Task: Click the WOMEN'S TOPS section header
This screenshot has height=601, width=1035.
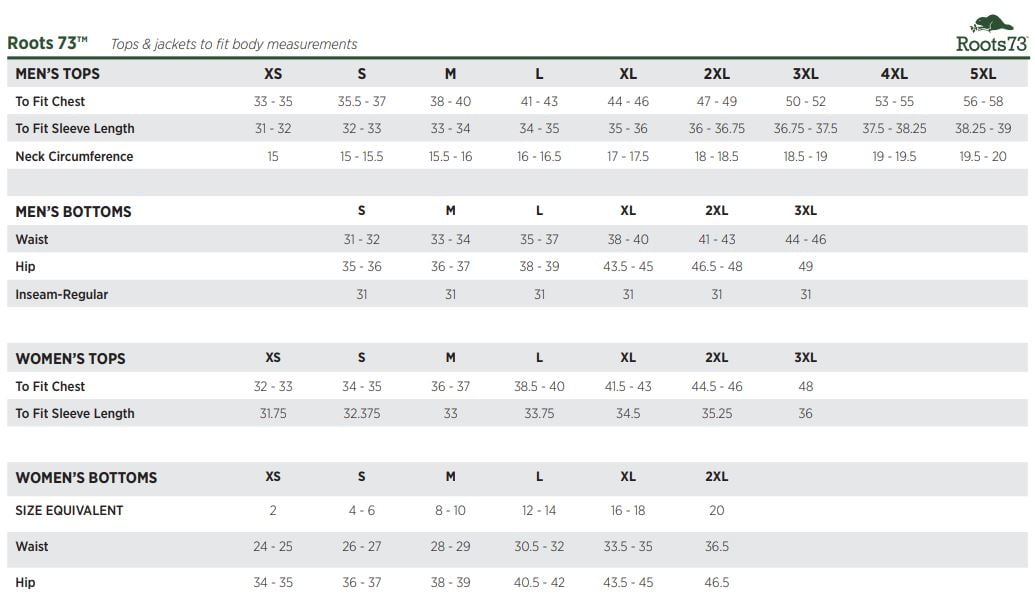Action: click(70, 359)
